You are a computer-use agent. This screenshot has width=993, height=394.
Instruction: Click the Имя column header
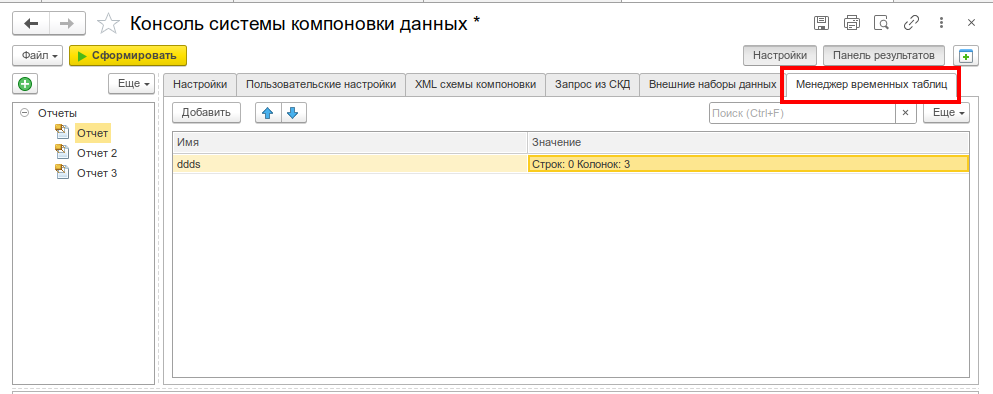(x=350, y=142)
